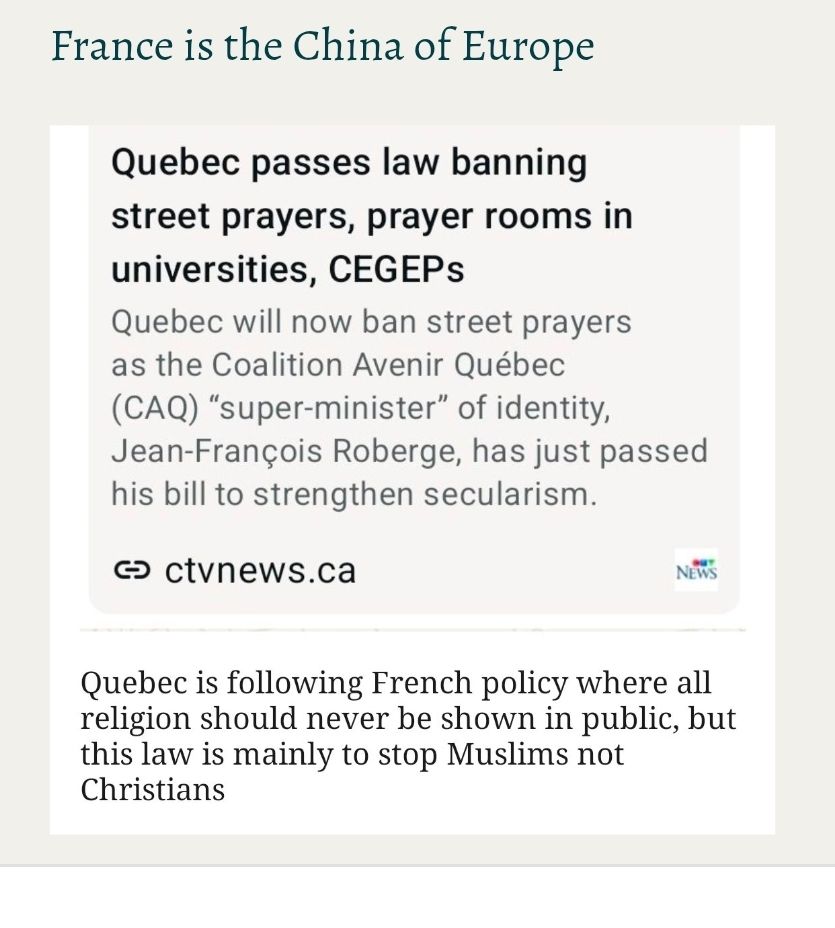
Task: Click the chain link icon beside ctvnews.ca
Action: click(131, 571)
